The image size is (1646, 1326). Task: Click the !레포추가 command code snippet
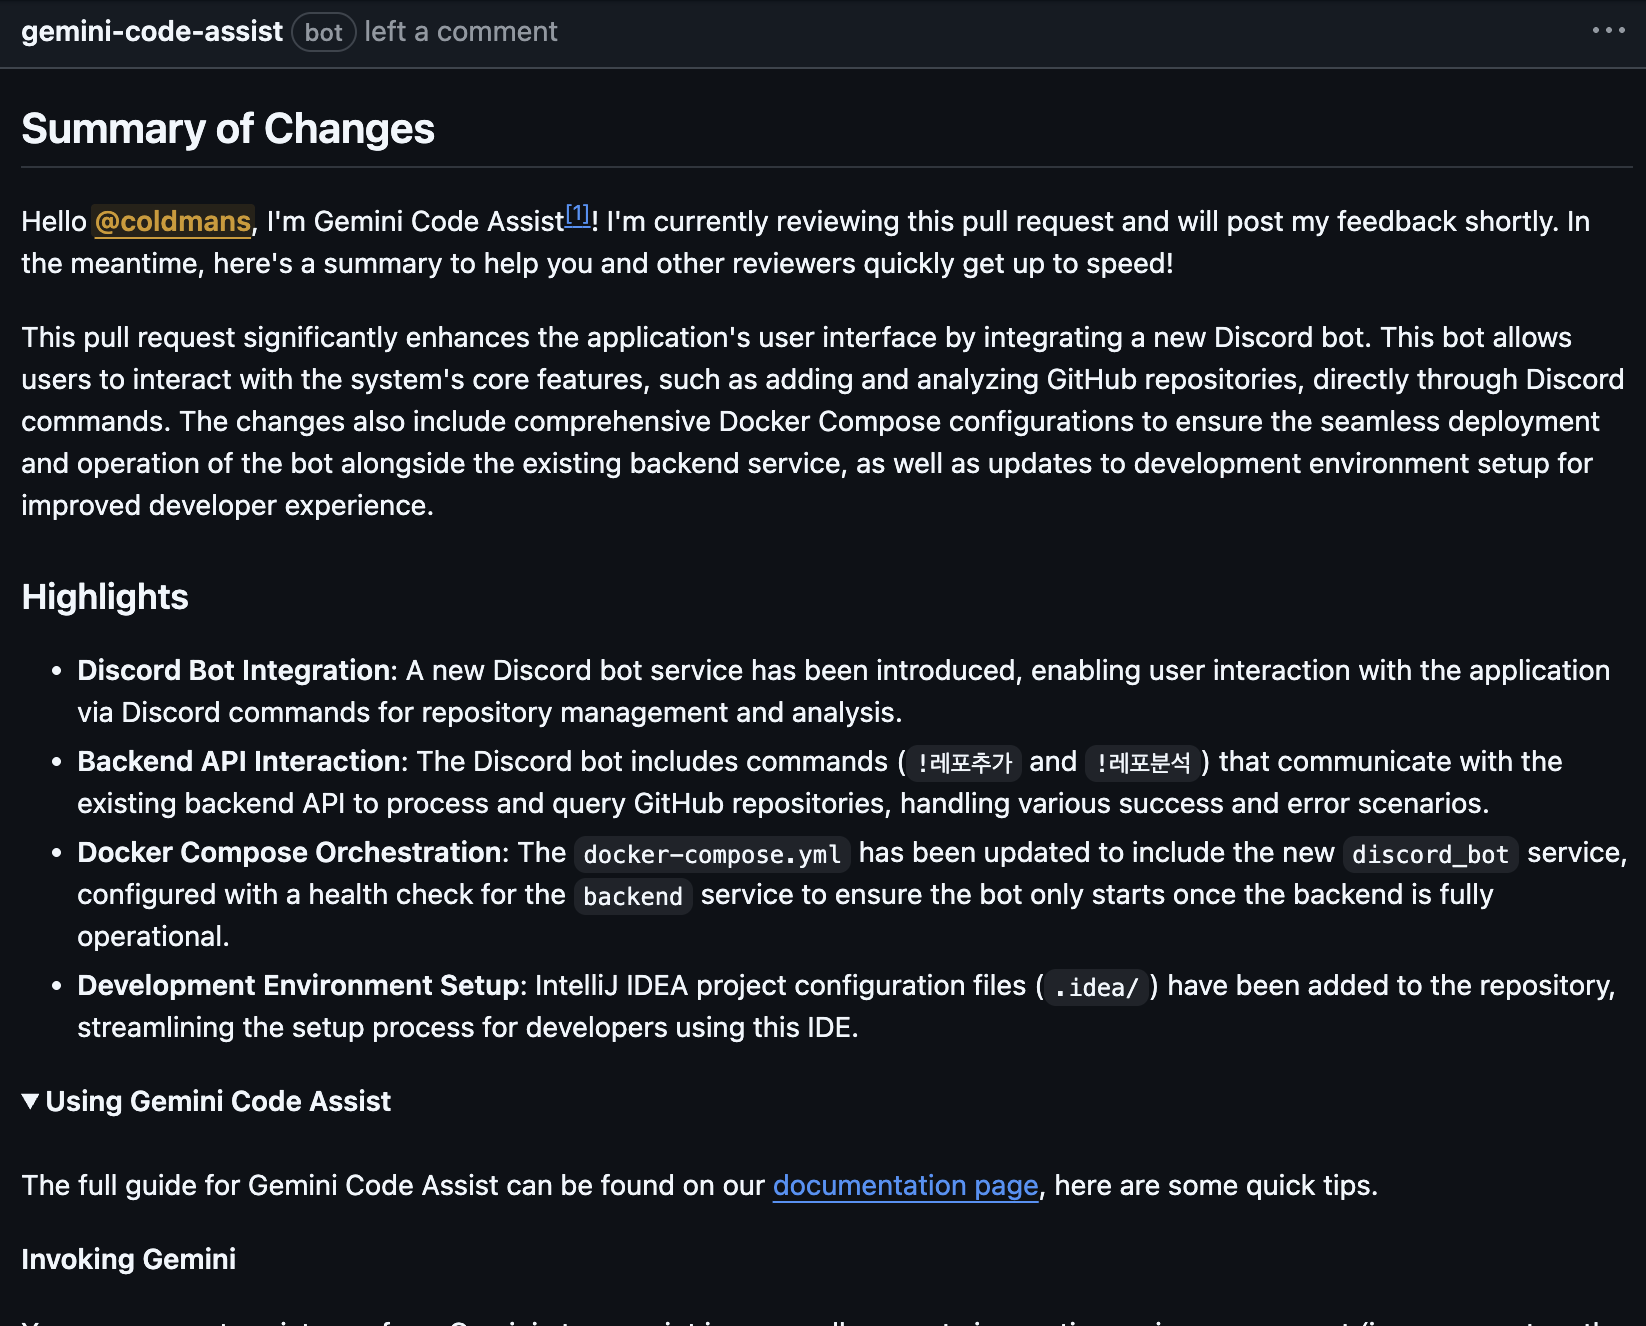[964, 763]
